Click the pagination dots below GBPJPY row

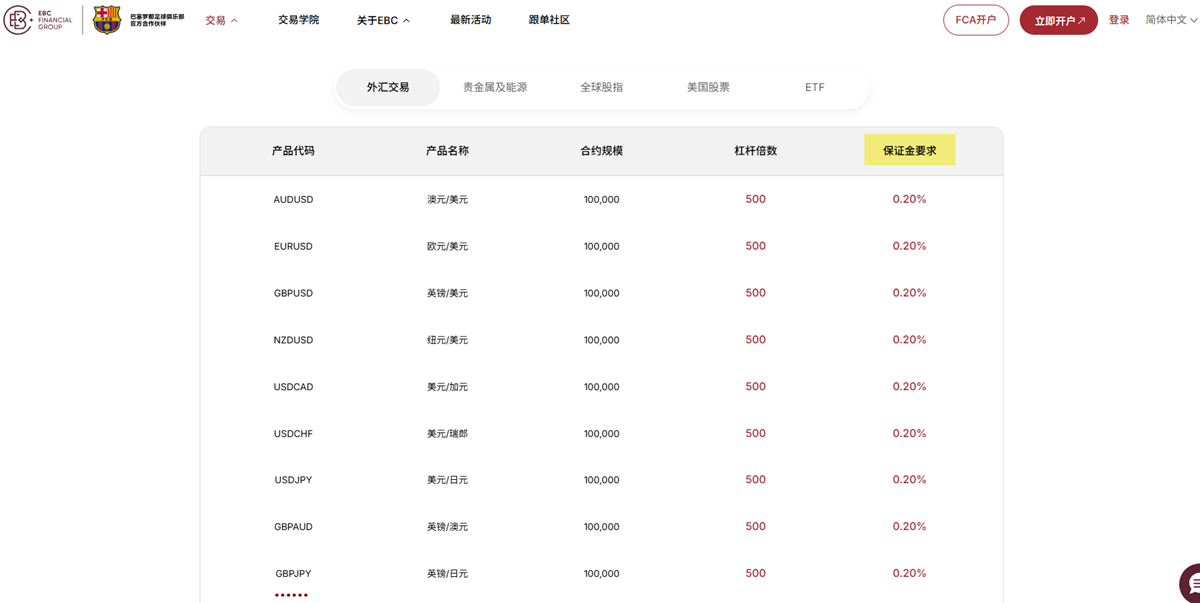click(x=291, y=595)
